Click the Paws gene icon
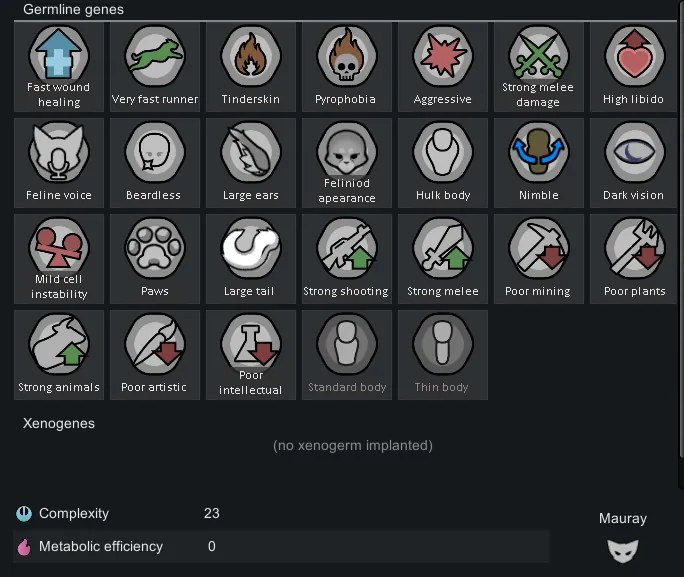The height and width of the screenshot is (577, 684). tap(155, 248)
